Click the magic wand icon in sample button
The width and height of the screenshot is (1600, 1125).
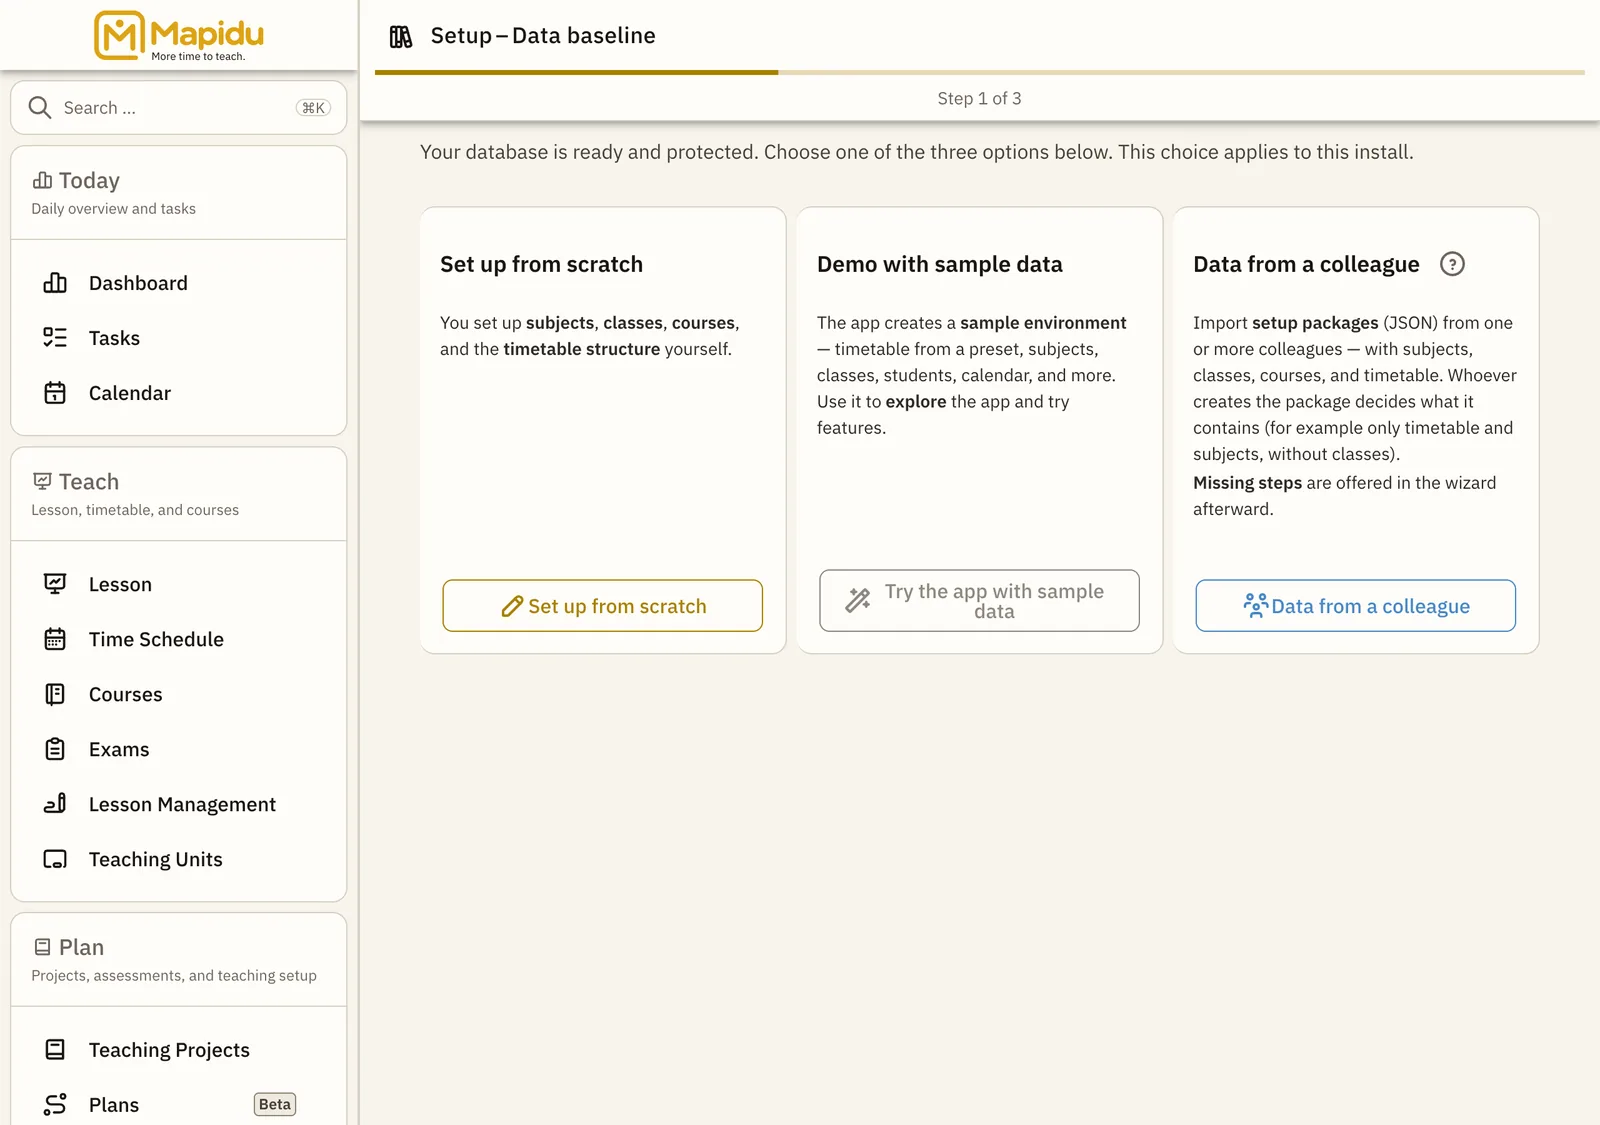858,600
